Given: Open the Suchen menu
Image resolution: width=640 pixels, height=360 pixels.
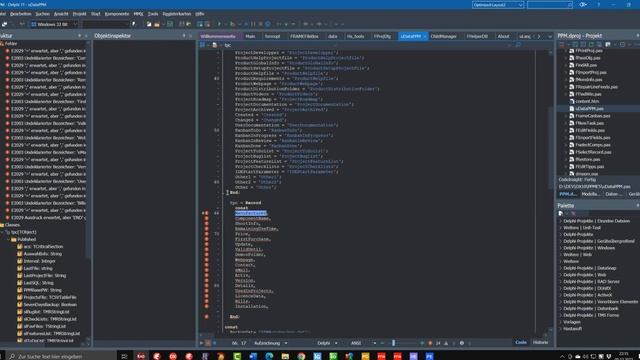Looking at the screenshot, I should tap(42, 14).
